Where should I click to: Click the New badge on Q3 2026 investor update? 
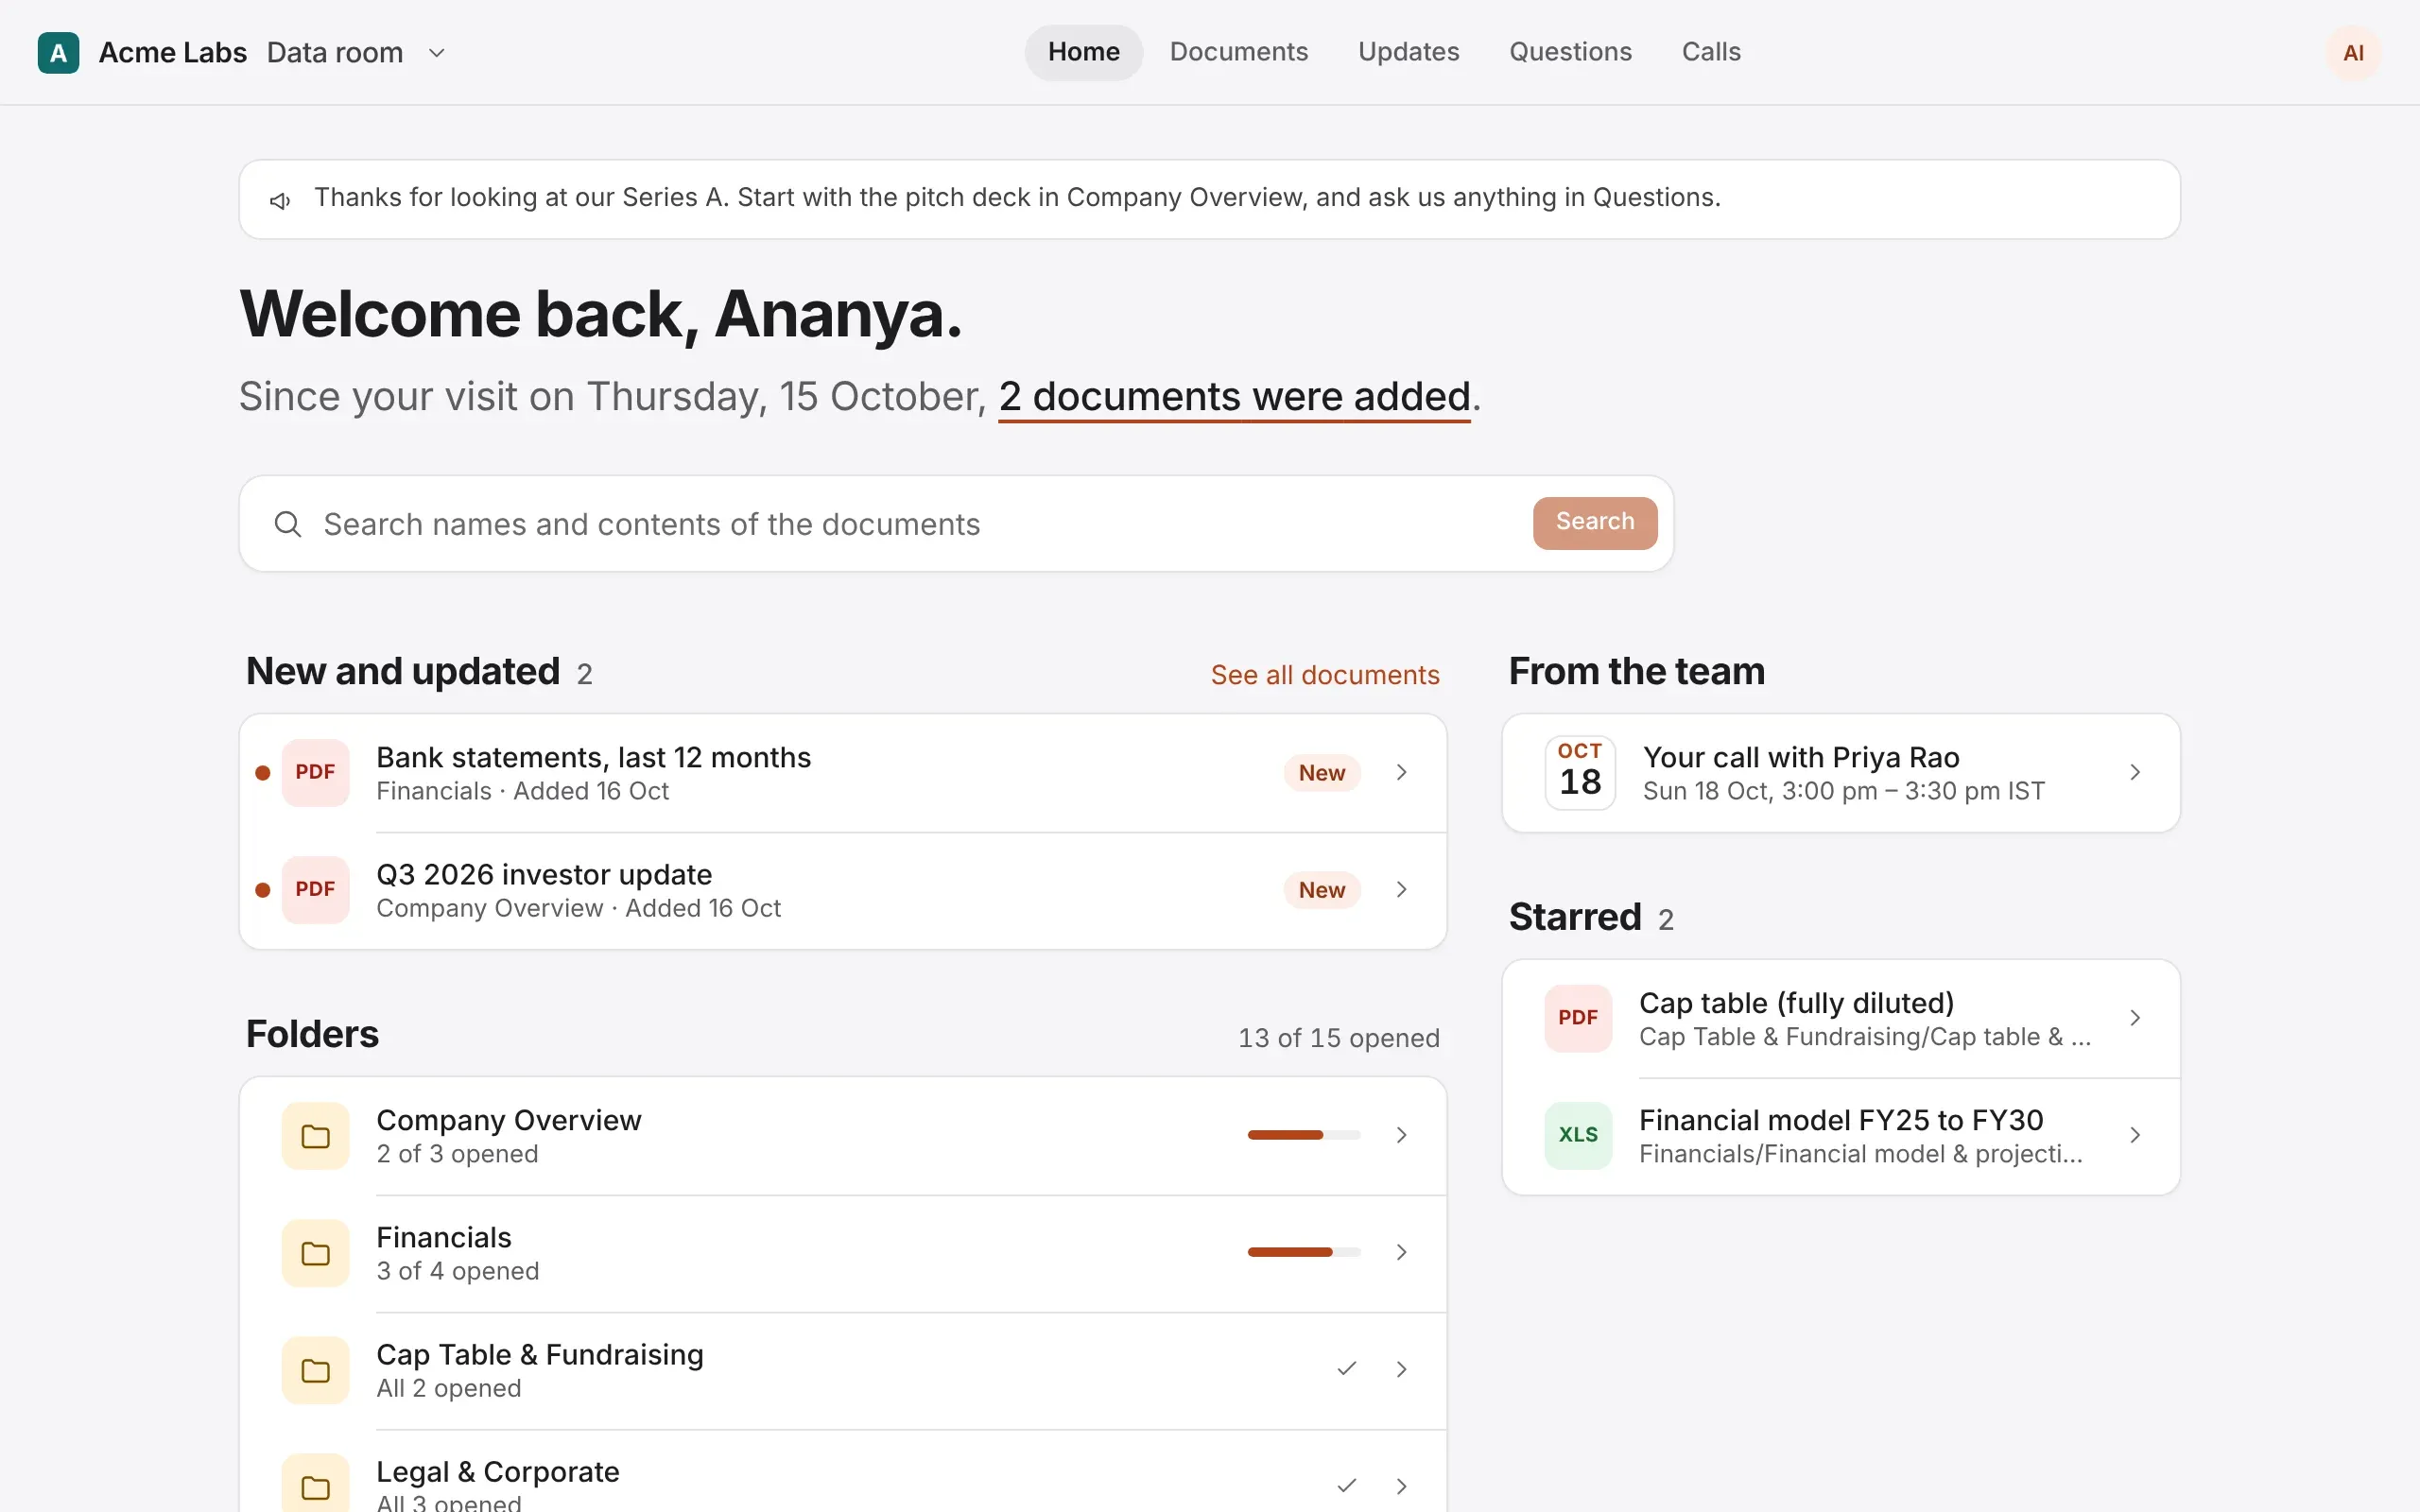(x=1321, y=889)
